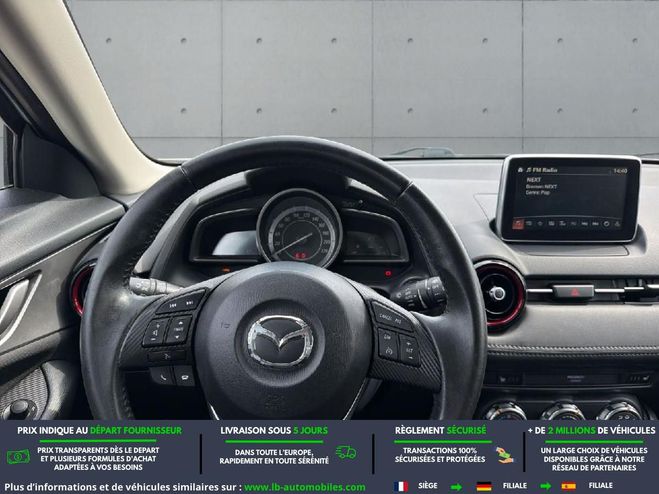
Task: Push the seek up/down rocker on the wheel
Action: 178,329
